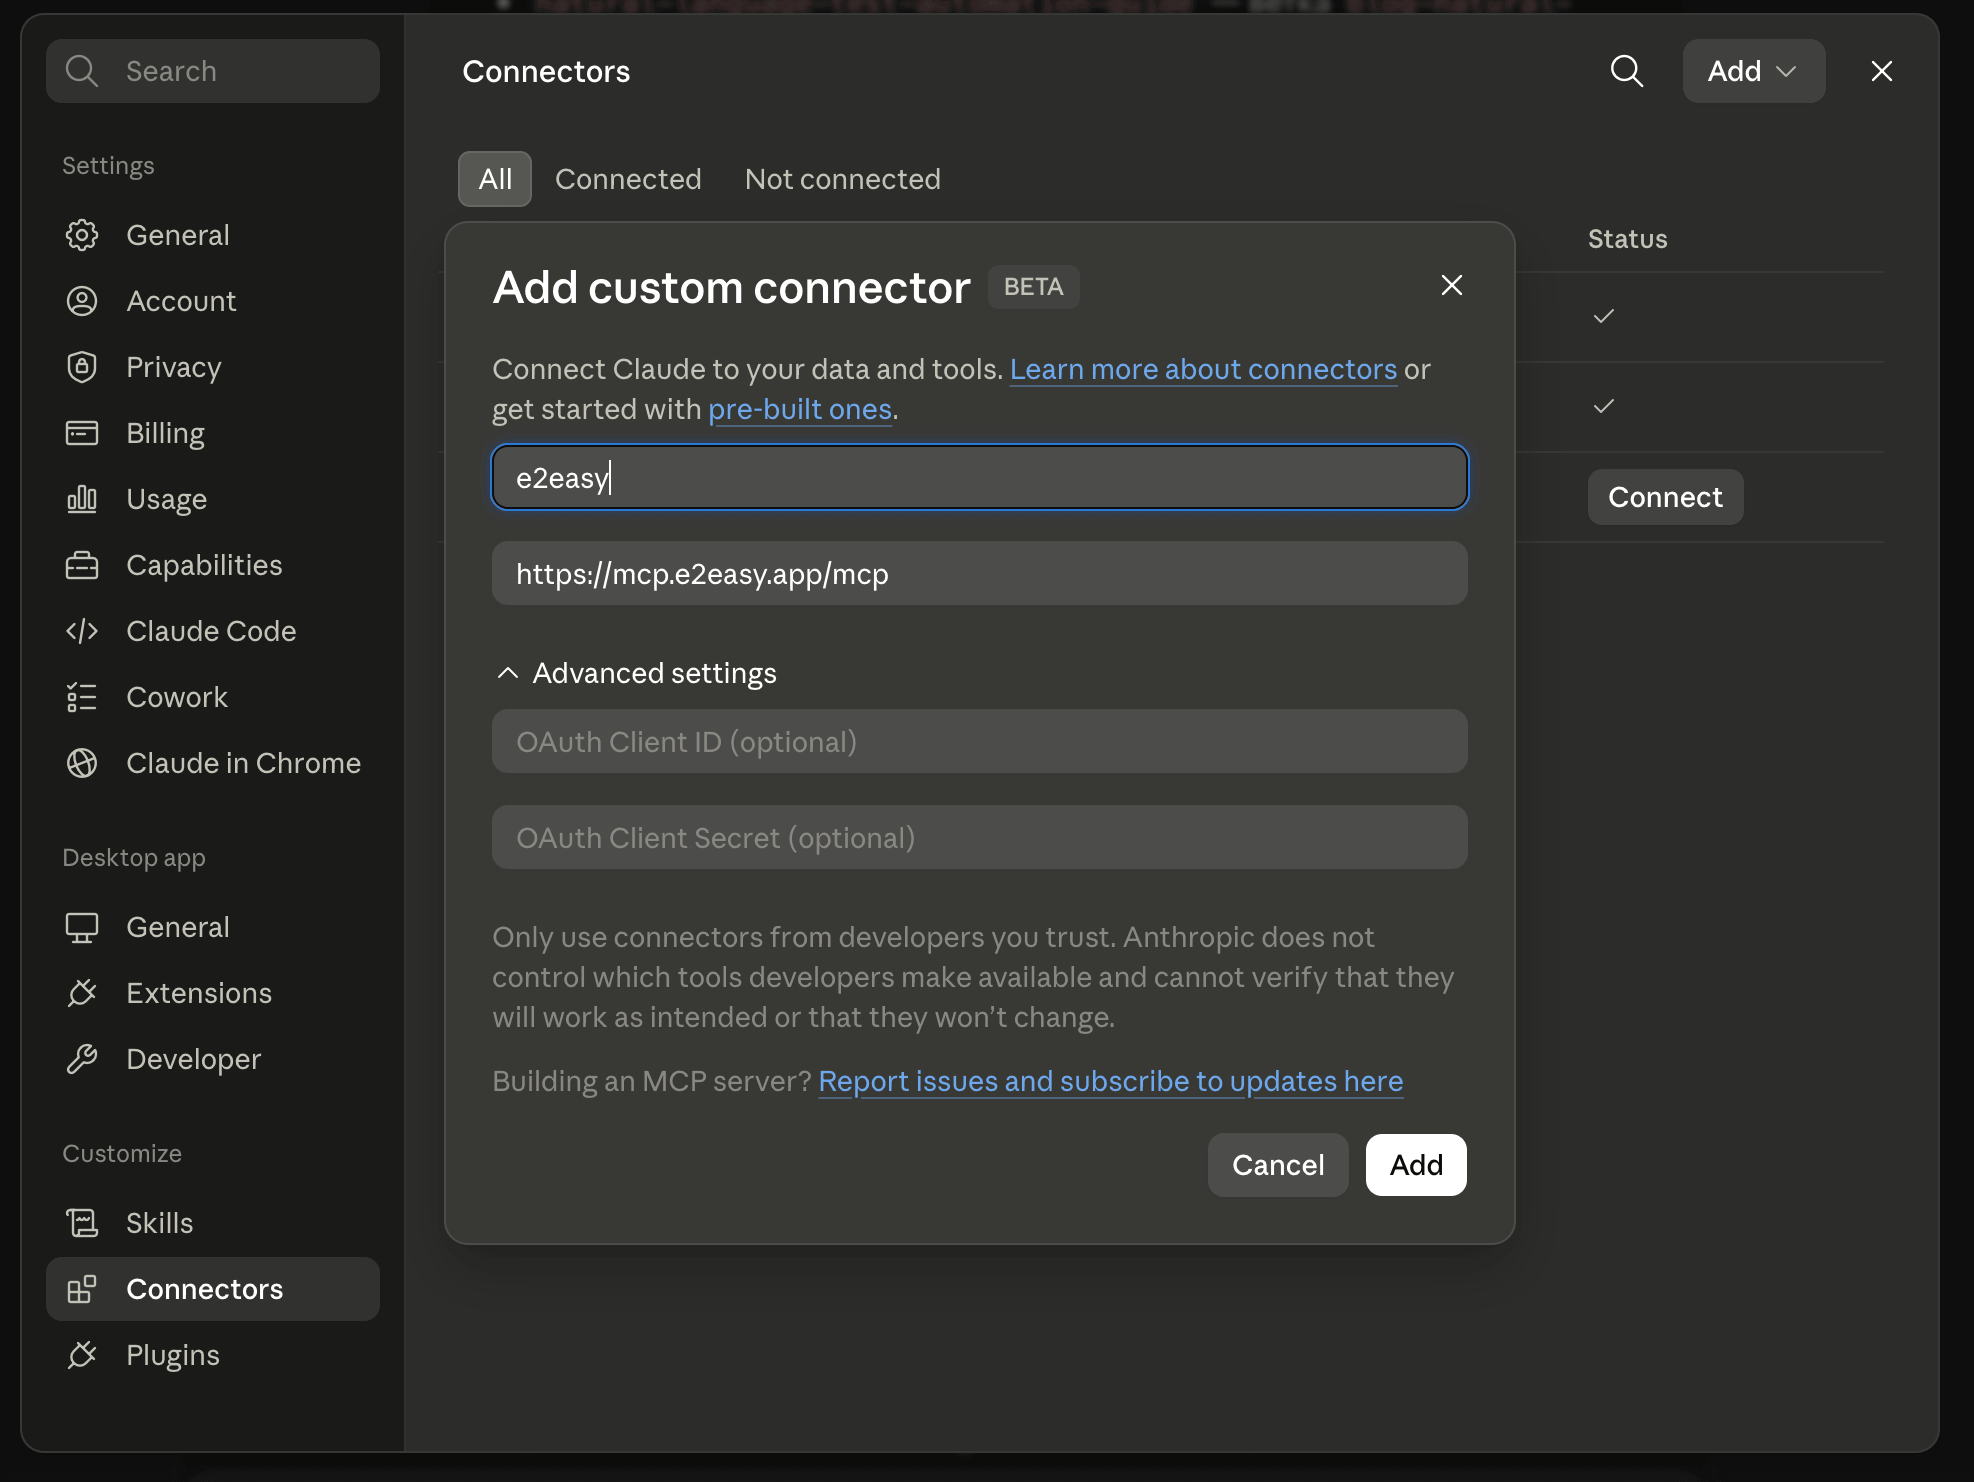
Task: Click the Developer wrench icon
Action: (82, 1059)
